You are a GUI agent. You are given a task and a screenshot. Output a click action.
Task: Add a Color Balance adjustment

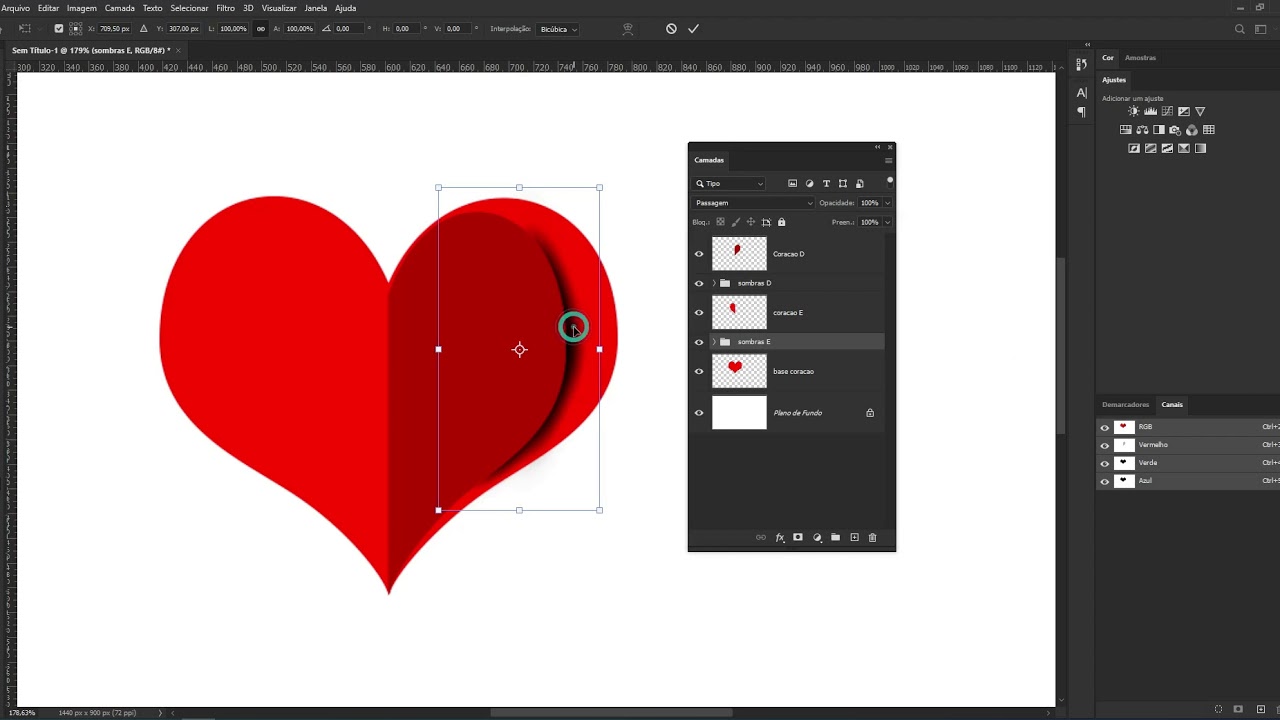pos(1142,130)
